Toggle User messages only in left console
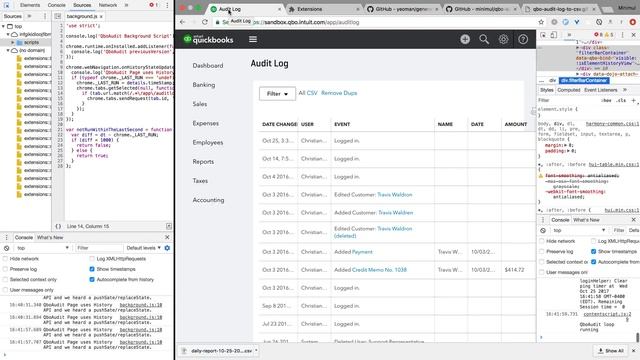Viewport: 640px width, 360px height. click(5, 290)
